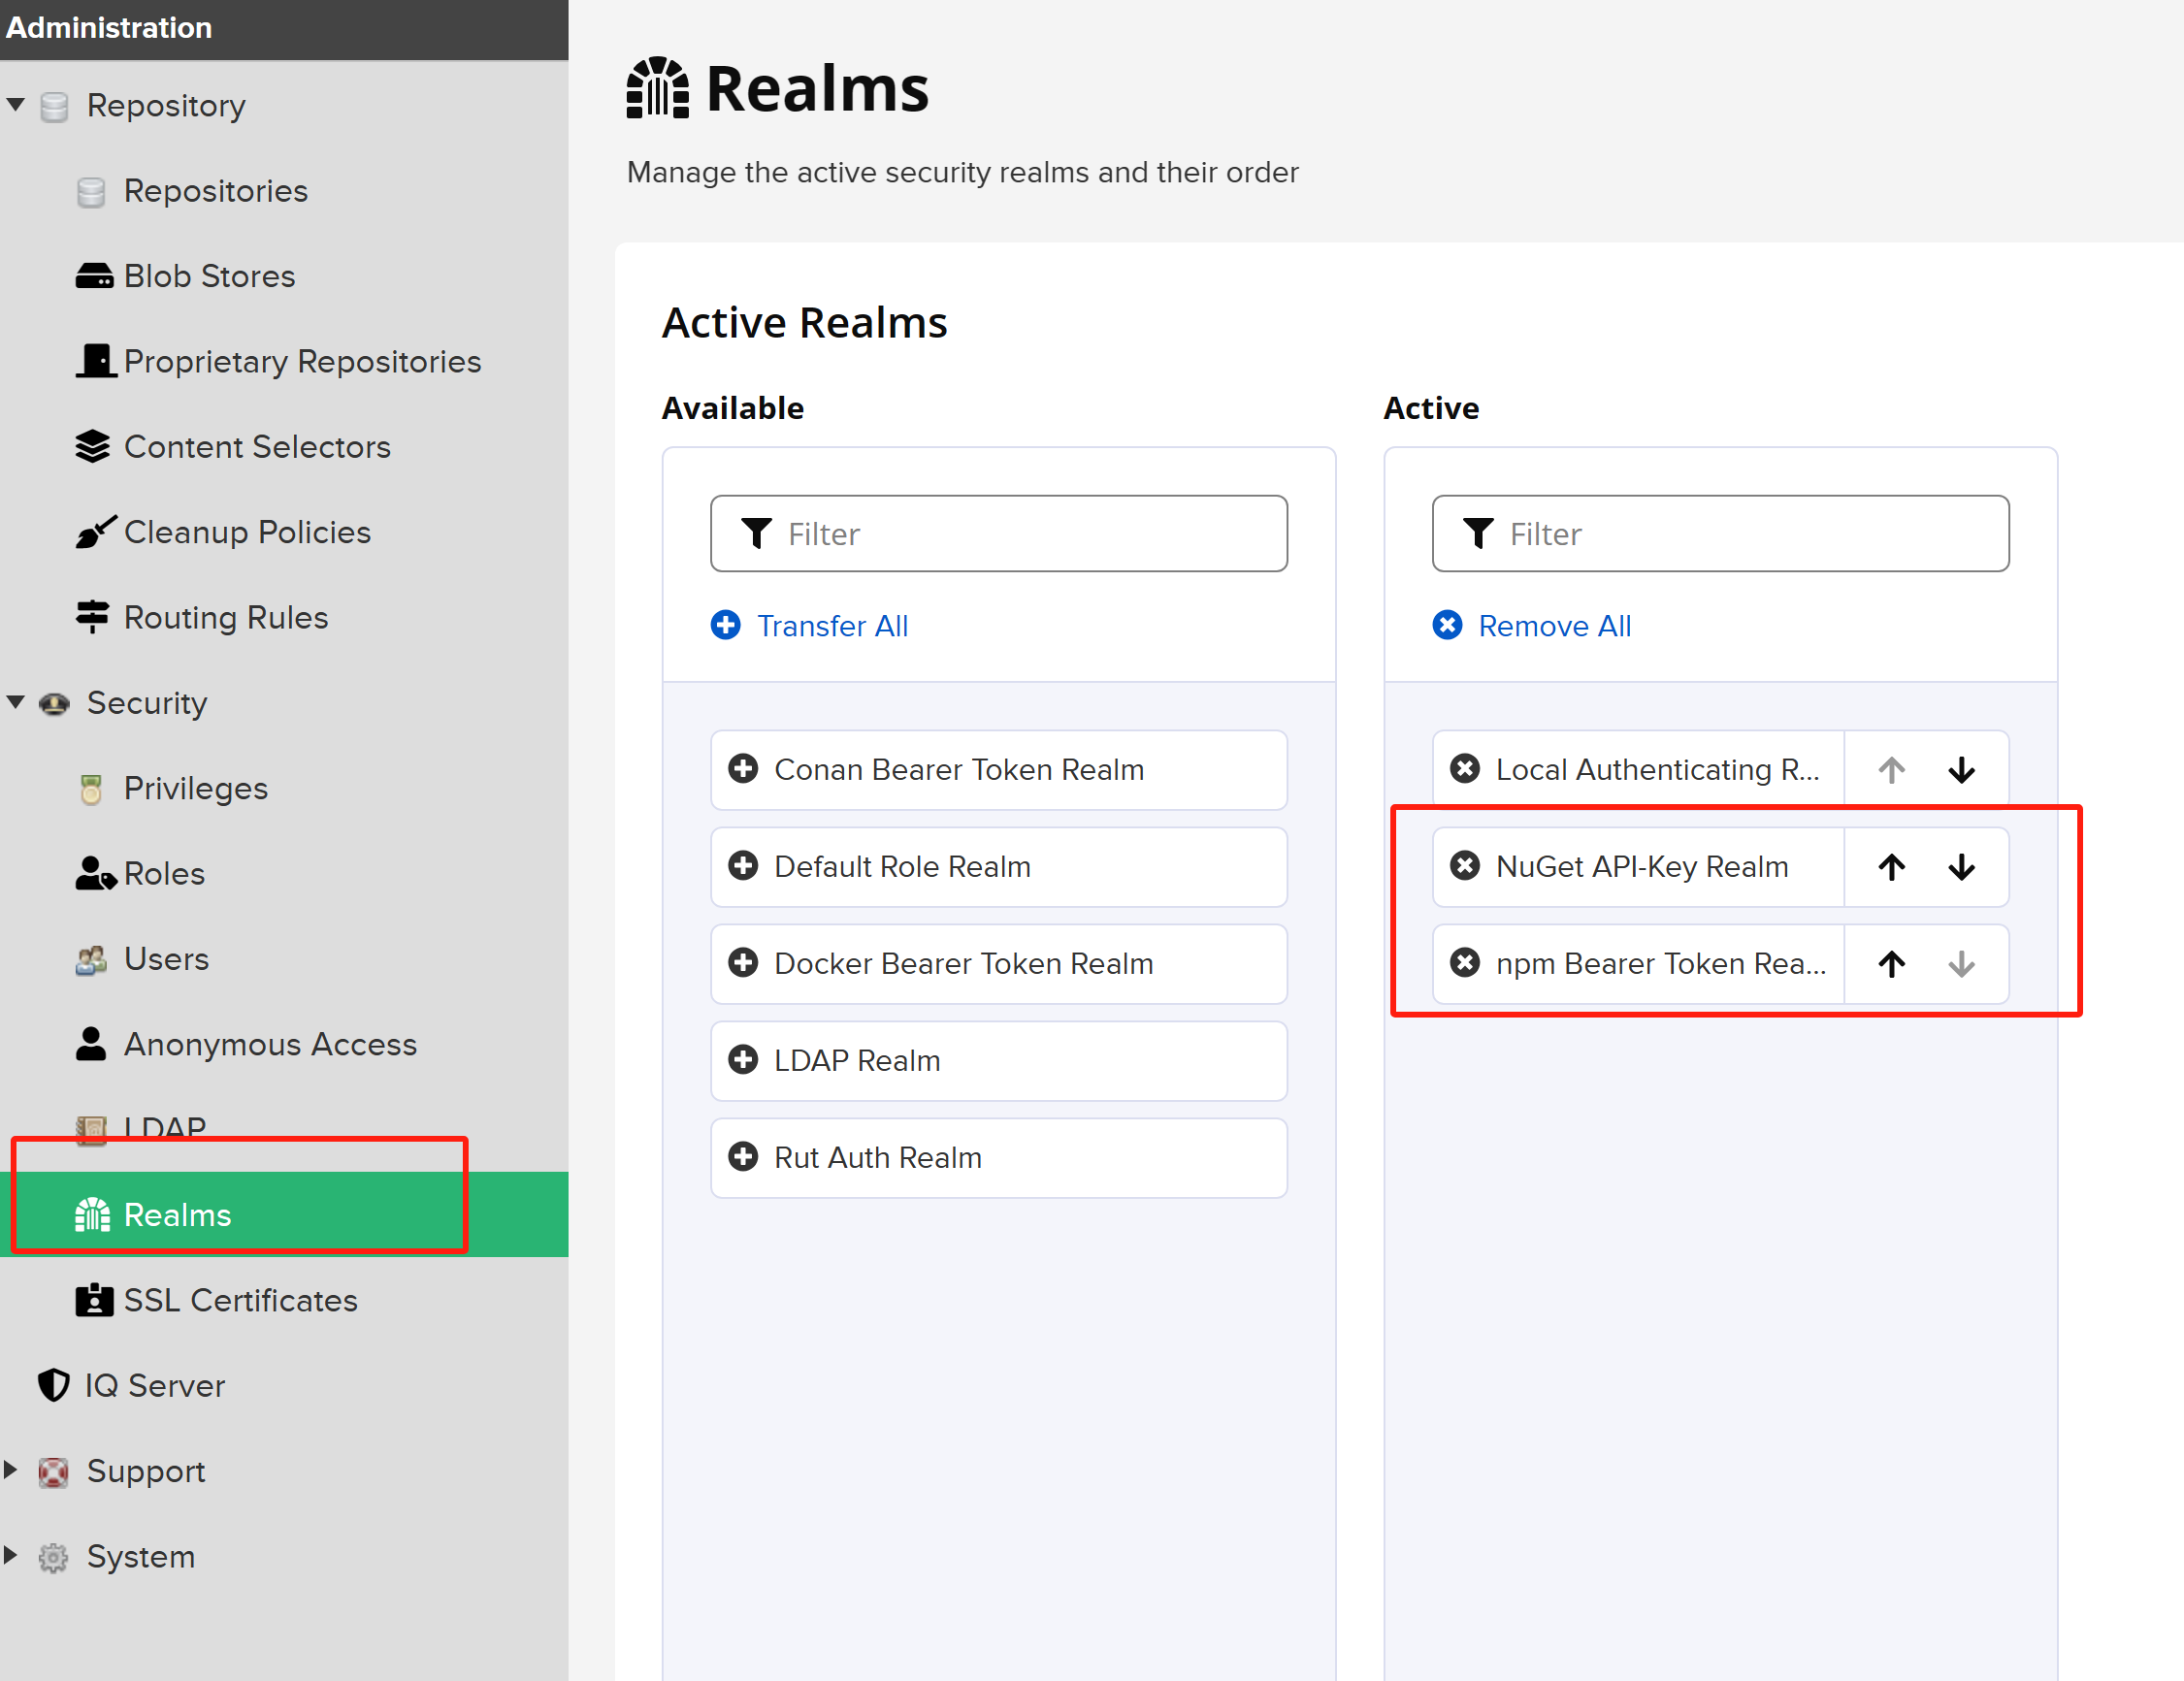Viewport: 2184px width, 1681px height.
Task: Click the Repository database icon
Action: click(x=54, y=106)
